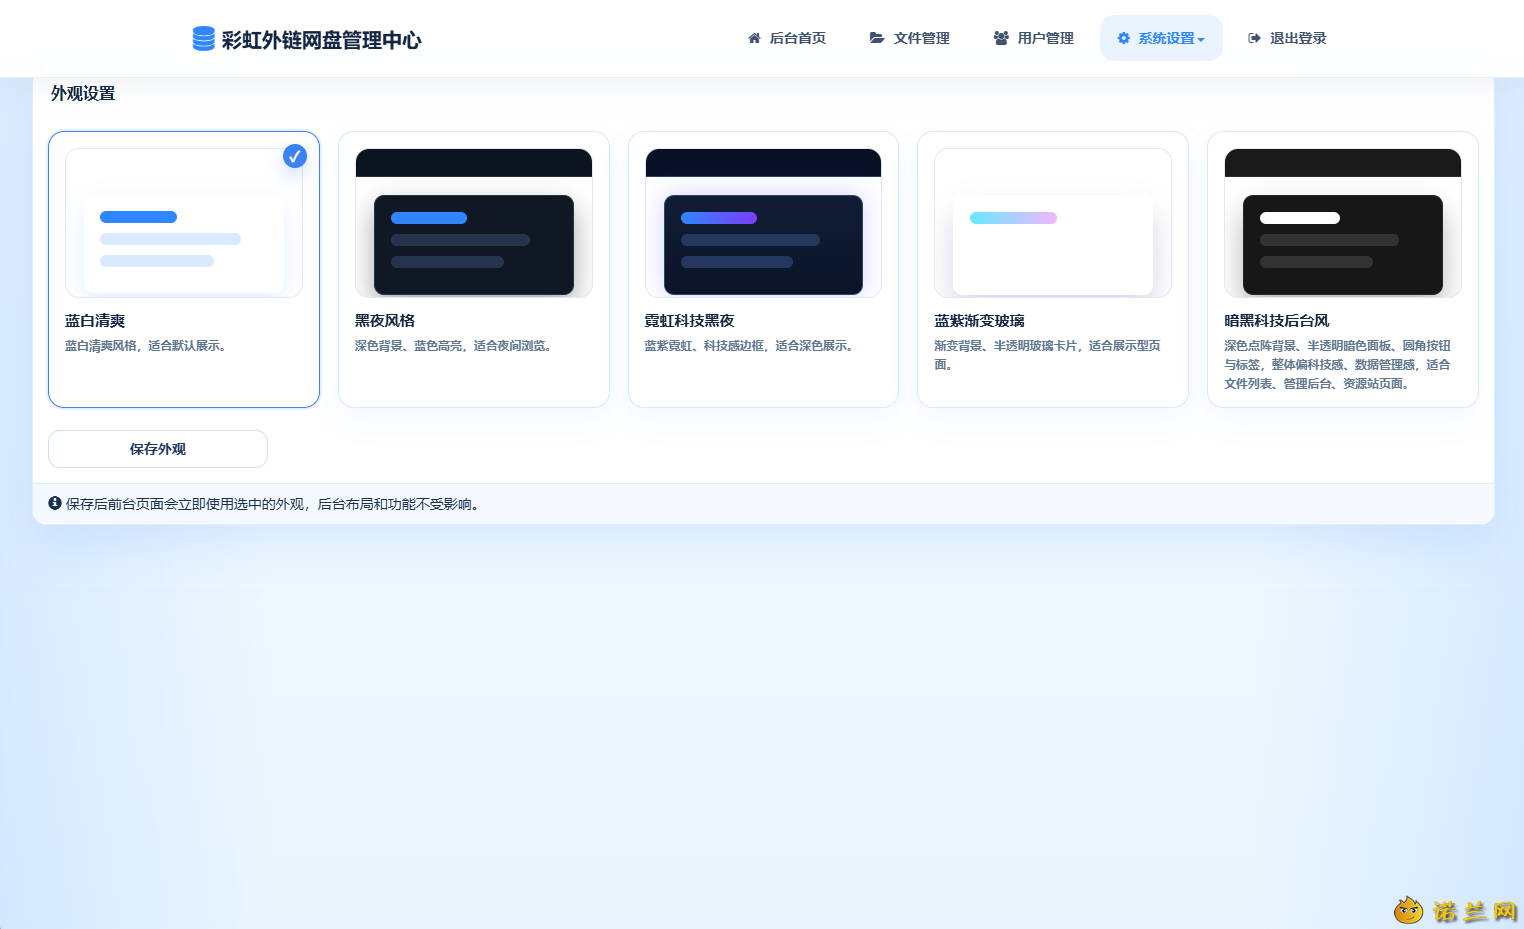The width and height of the screenshot is (1524, 929).
Task: Click the 外观设置 panel heading
Action: (83, 93)
